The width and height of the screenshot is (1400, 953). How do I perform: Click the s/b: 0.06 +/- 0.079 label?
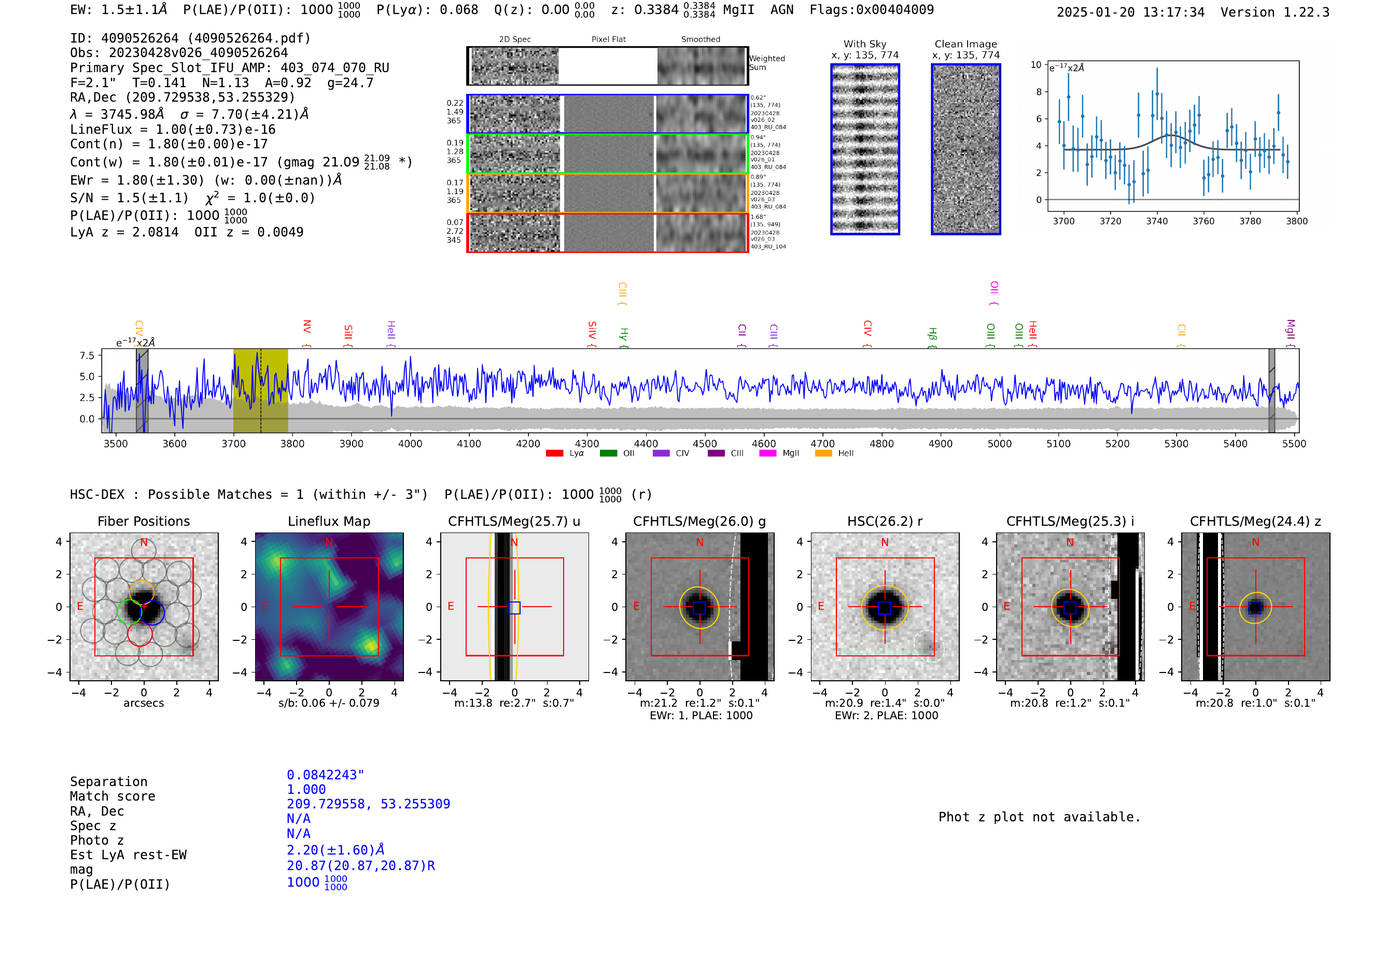[x=329, y=703]
